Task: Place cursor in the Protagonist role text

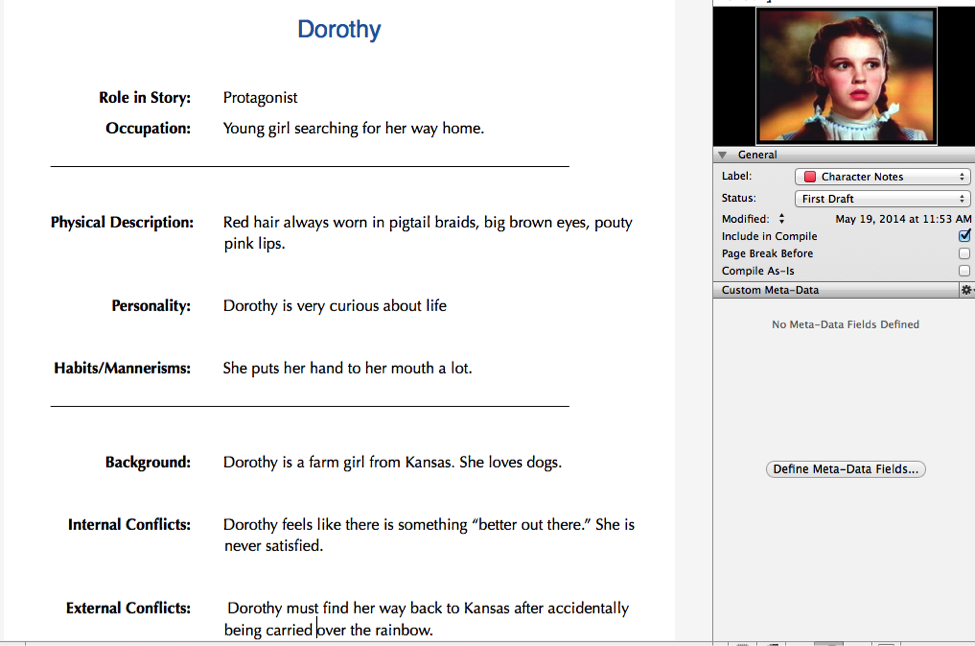Action: (260, 98)
